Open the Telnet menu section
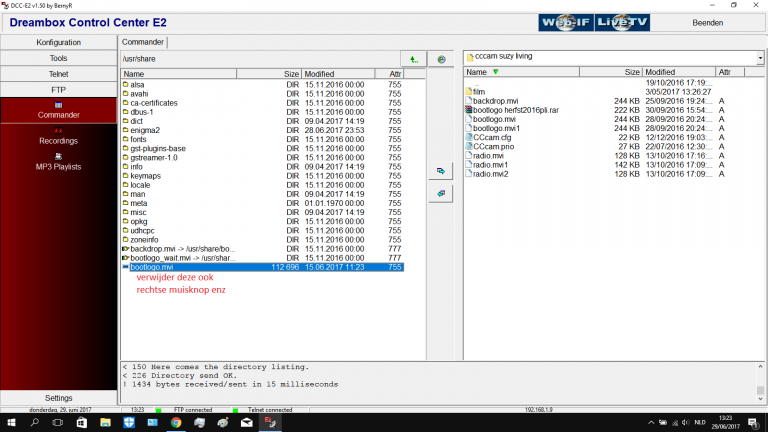This screenshot has width=768, height=432. tap(58, 74)
